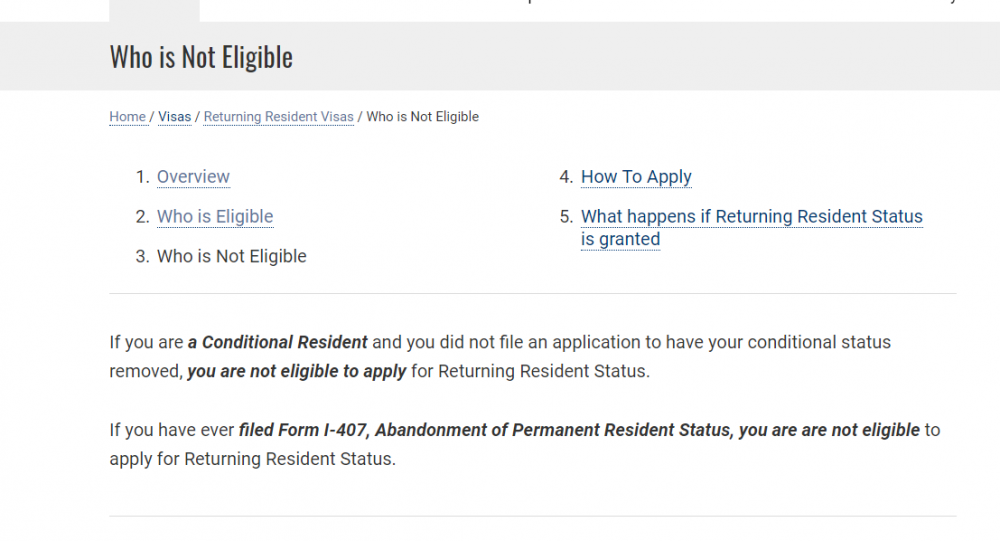1000x541 pixels.
Task: Click list number 4 beside How To Apply
Action: point(566,177)
